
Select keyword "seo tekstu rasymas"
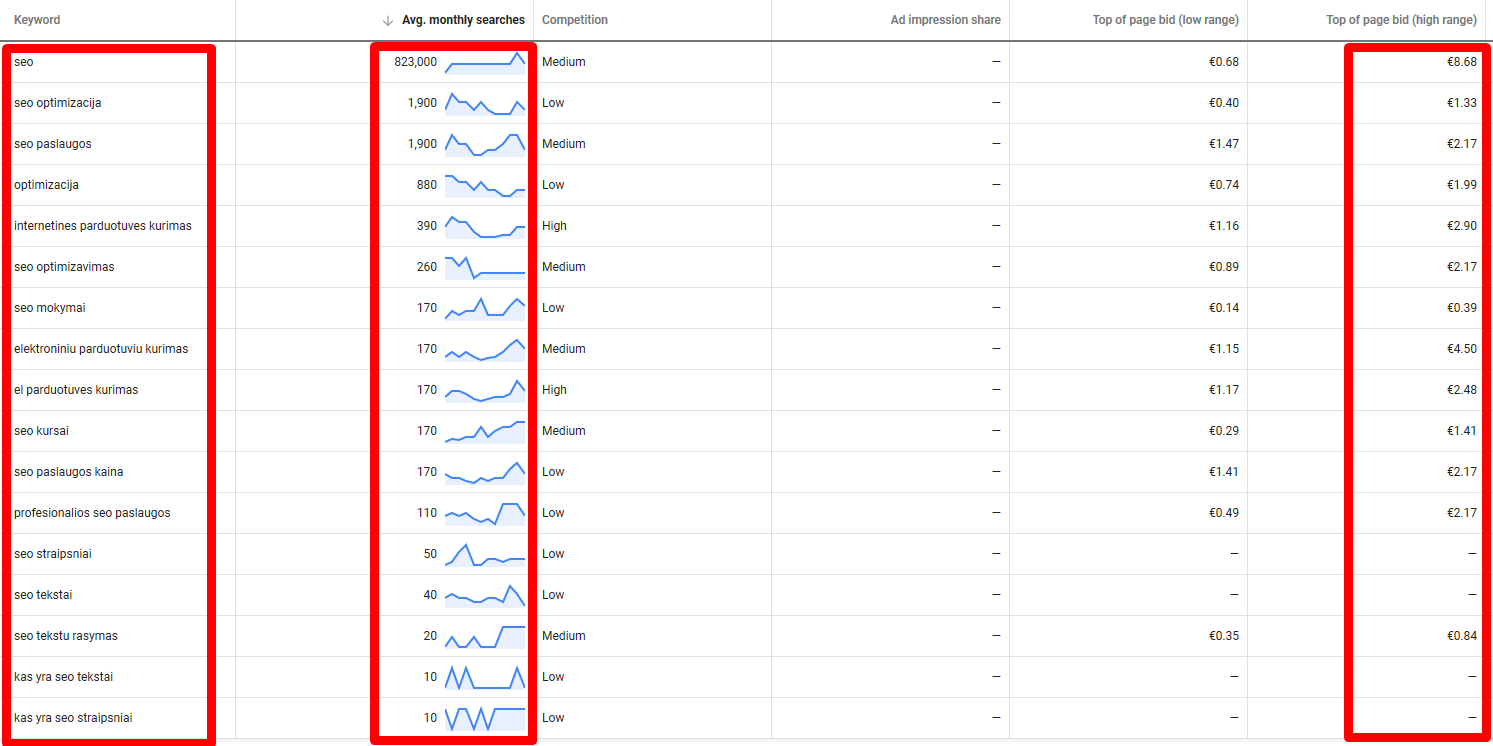point(66,636)
